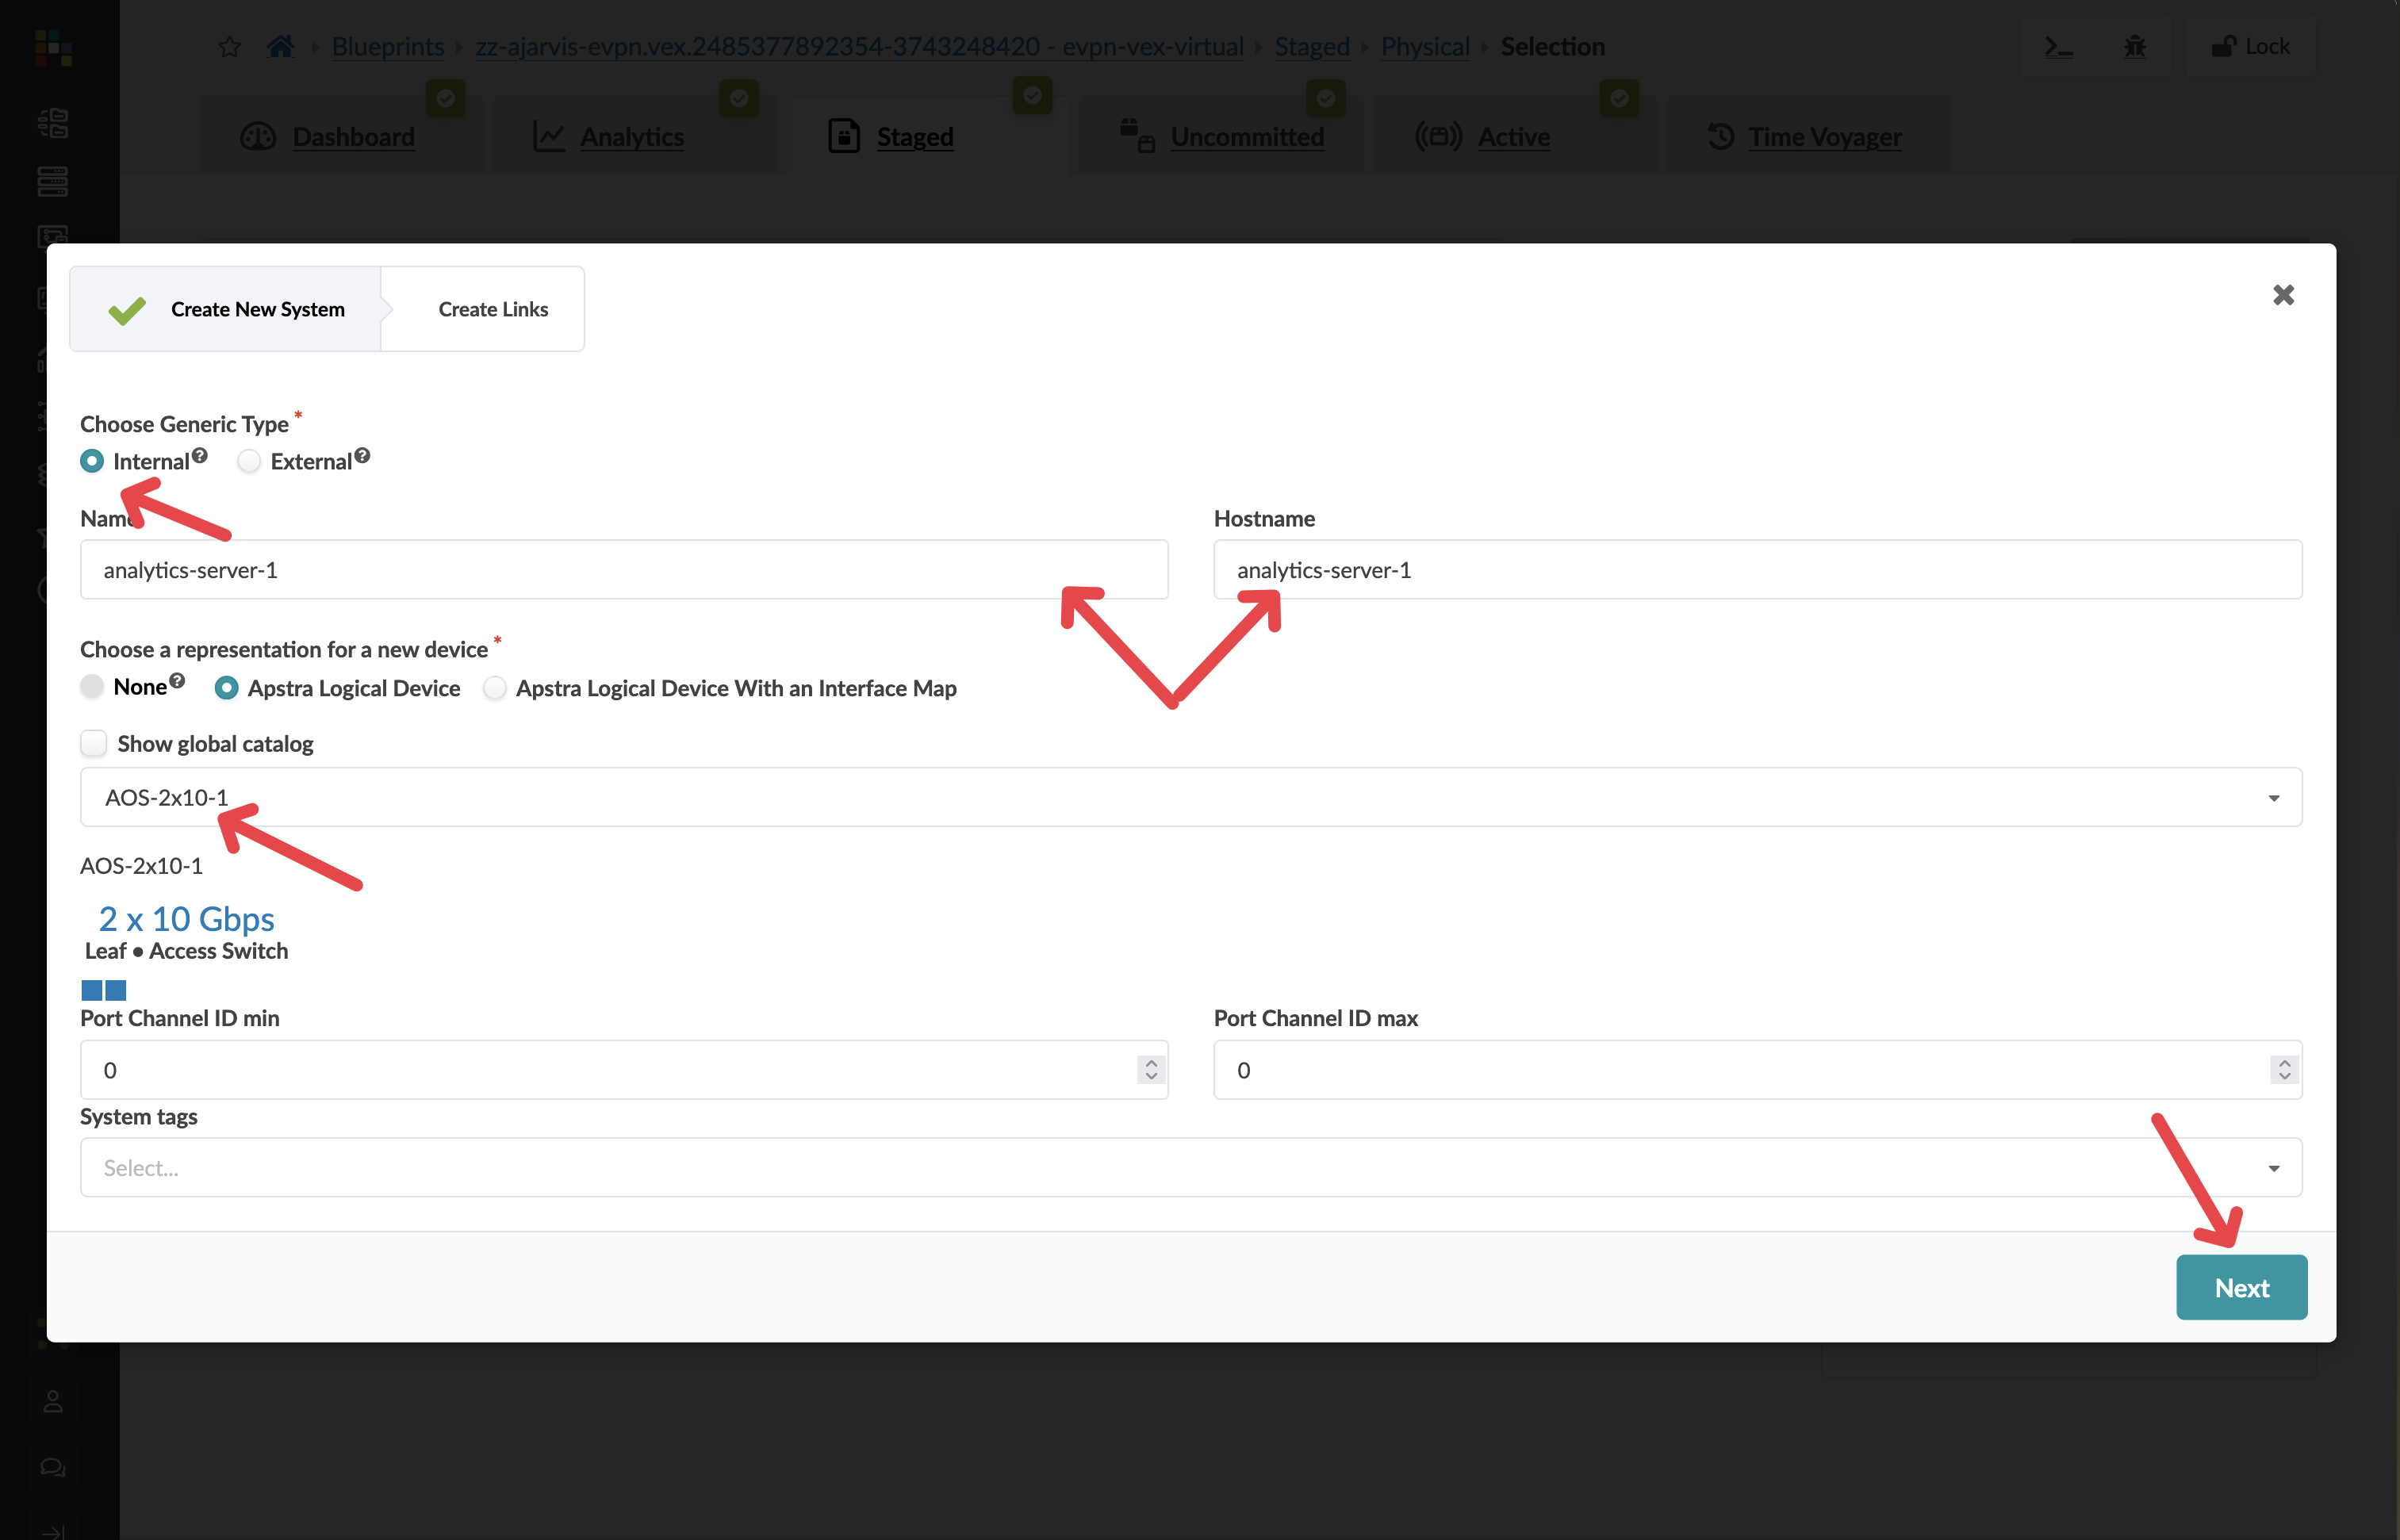Screen dimensions: 2400x1540
Task: Open the Apstra apps grid logo top left
Action: pyautogui.click(x=52, y=48)
